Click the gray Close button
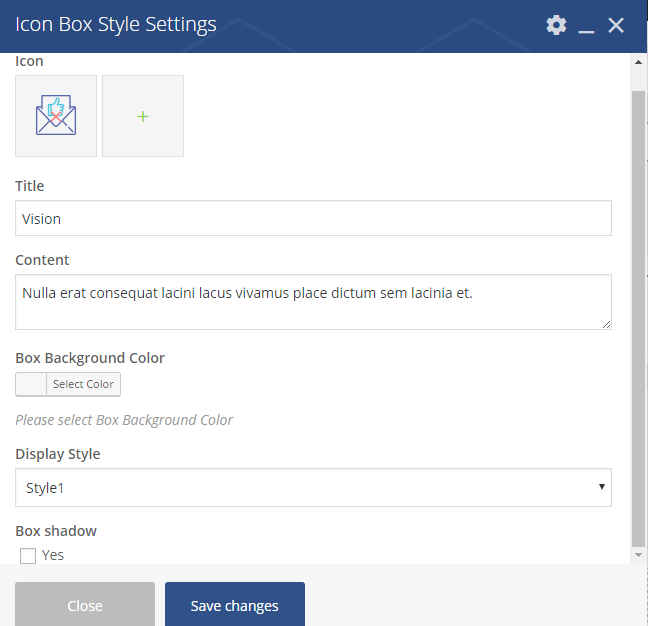This screenshot has width=648, height=626. [x=85, y=605]
